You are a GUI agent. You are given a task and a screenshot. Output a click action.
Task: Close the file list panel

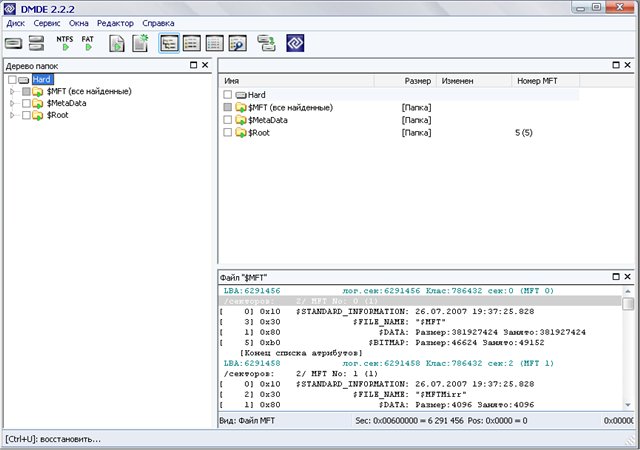[x=627, y=65]
